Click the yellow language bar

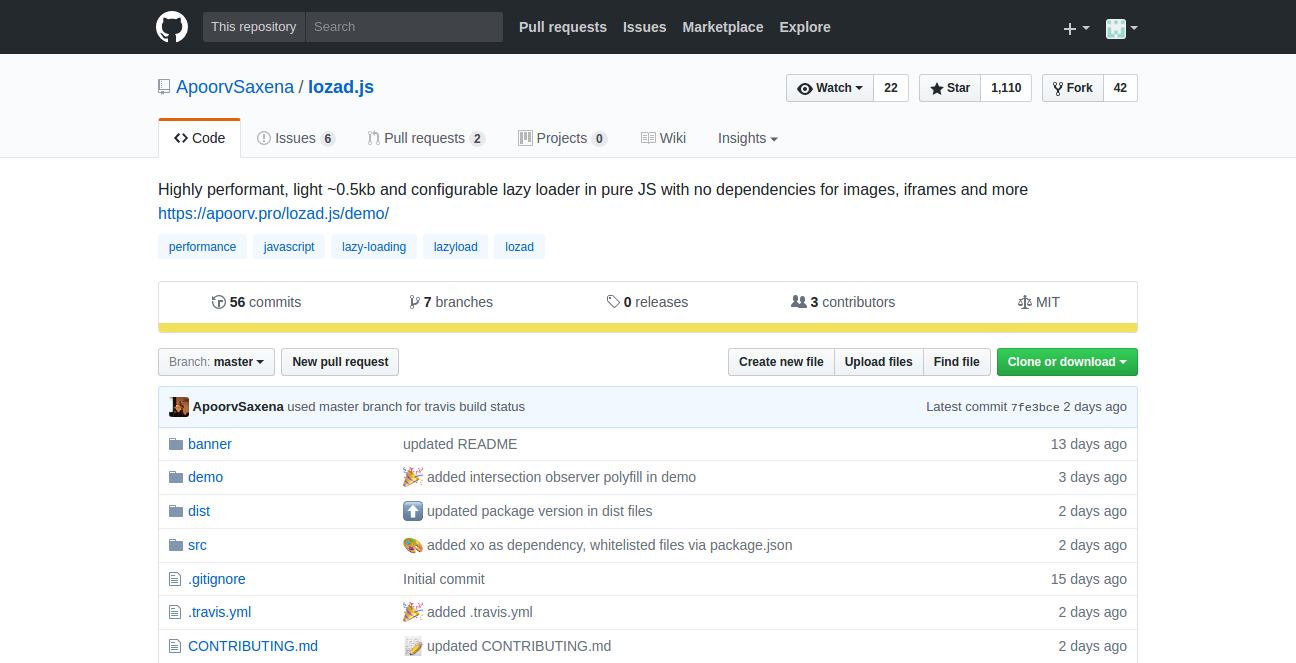(x=647, y=327)
